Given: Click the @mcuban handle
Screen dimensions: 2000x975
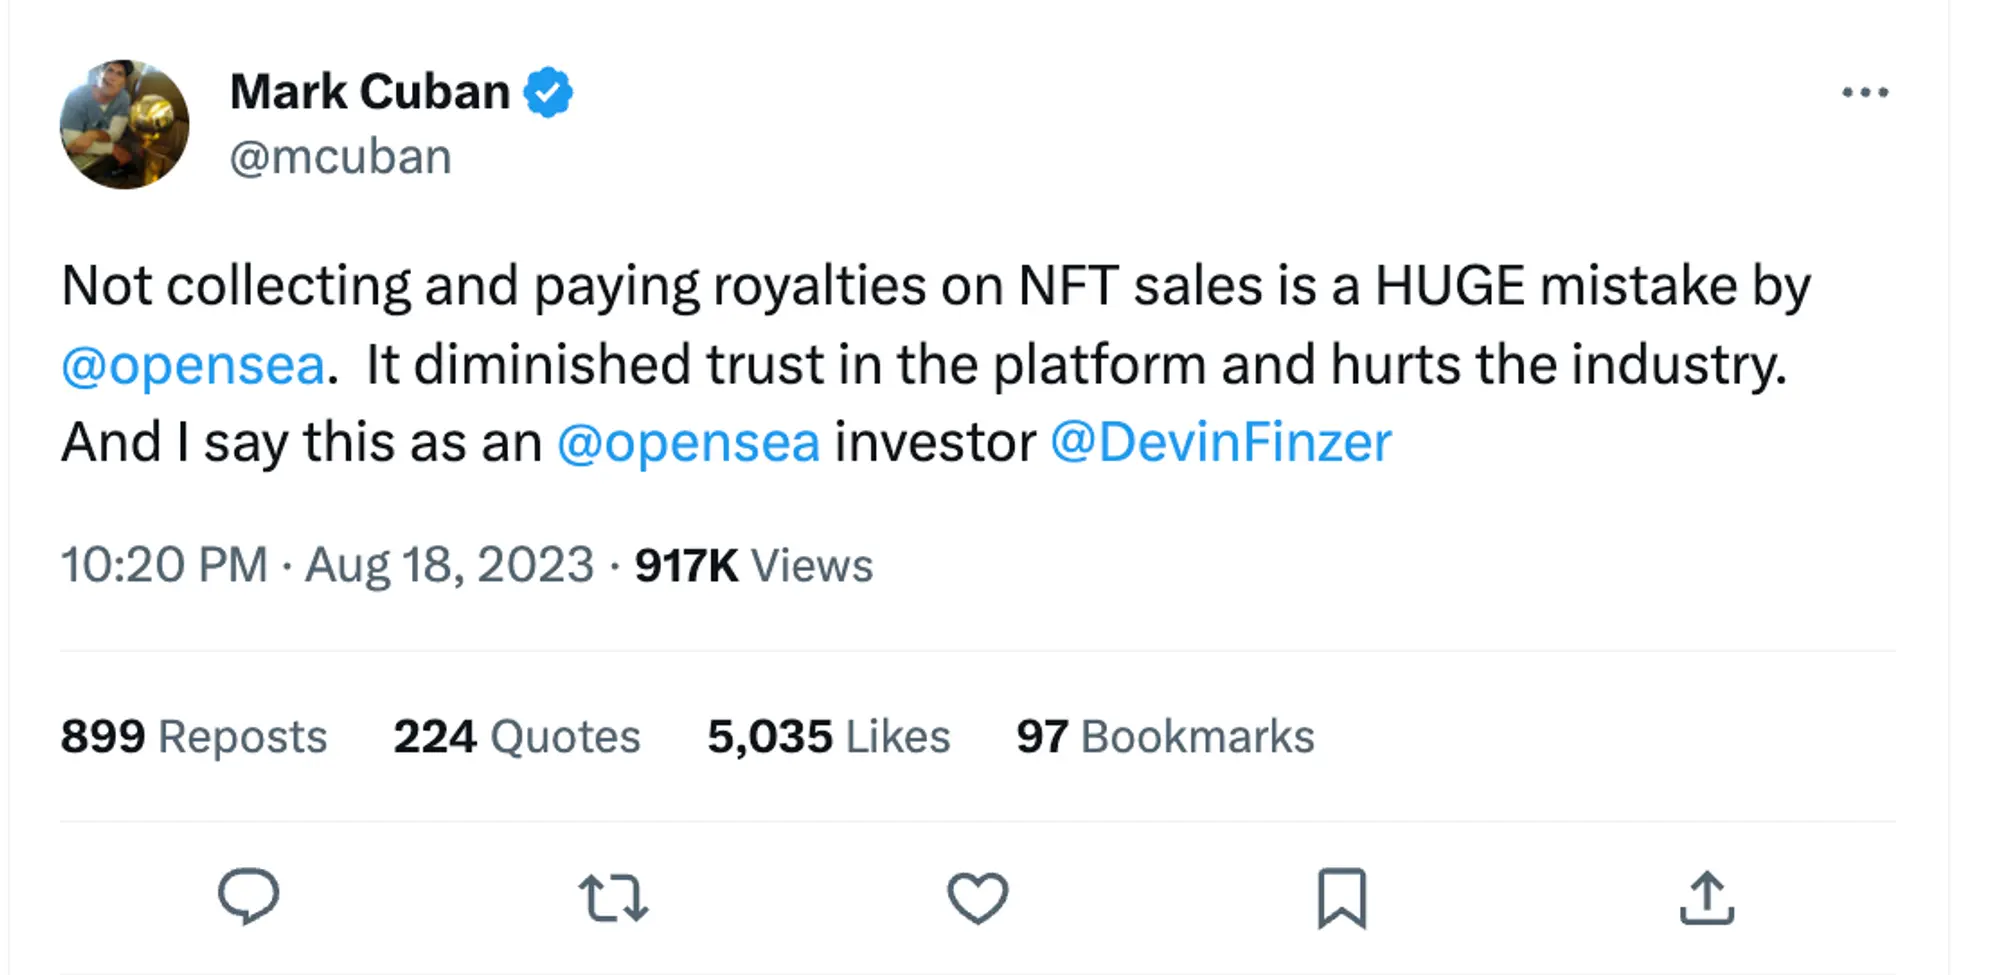Looking at the screenshot, I should click(x=340, y=155).
